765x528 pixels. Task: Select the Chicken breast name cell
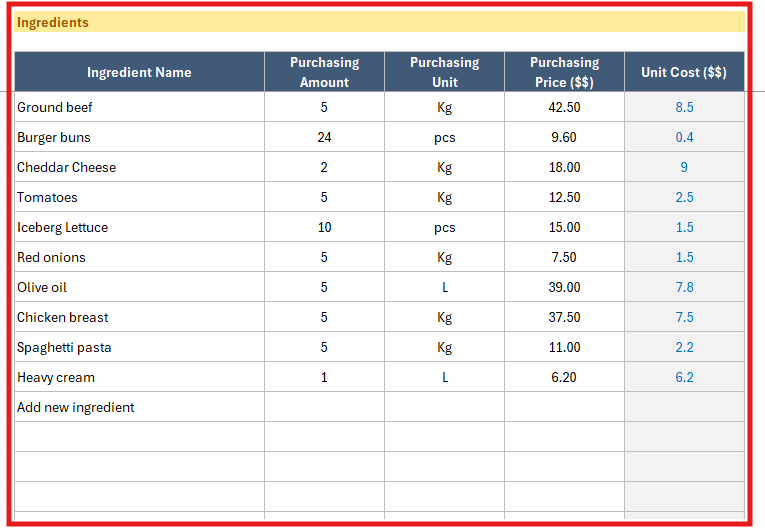(140, 317)
